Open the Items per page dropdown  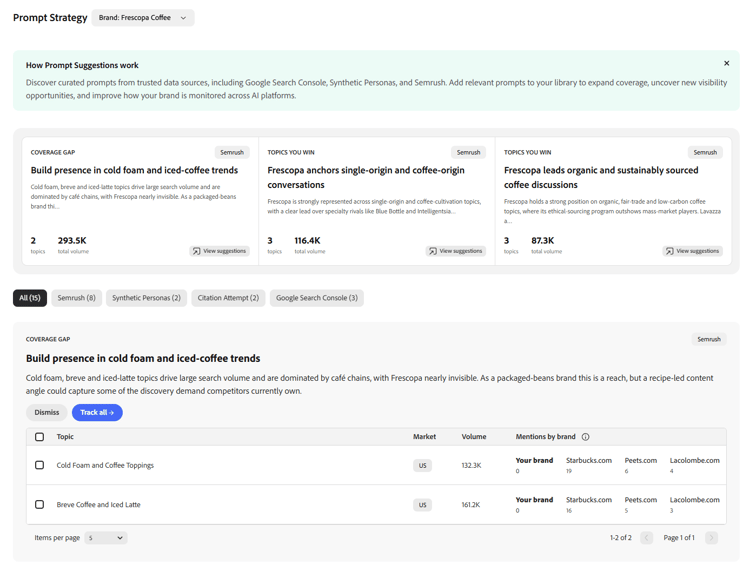click(x=106, y=538)
